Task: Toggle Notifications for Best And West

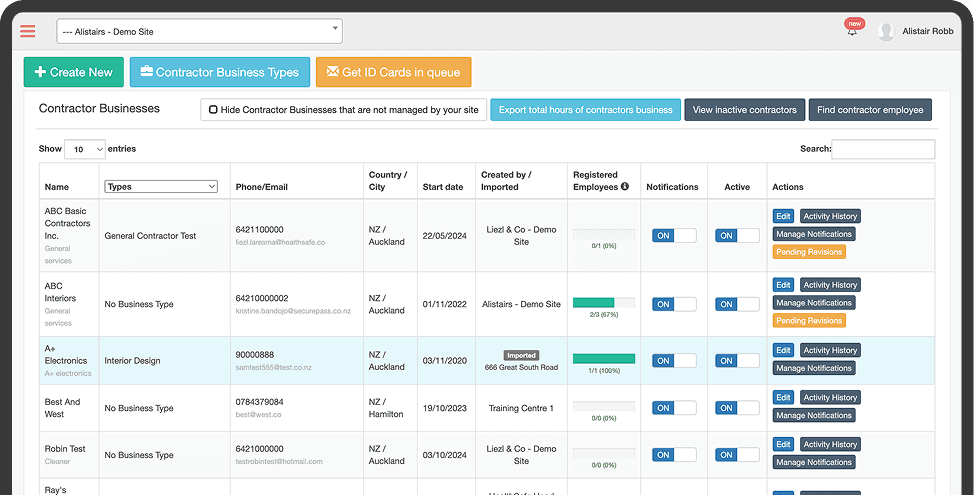Action: (674, 408)
